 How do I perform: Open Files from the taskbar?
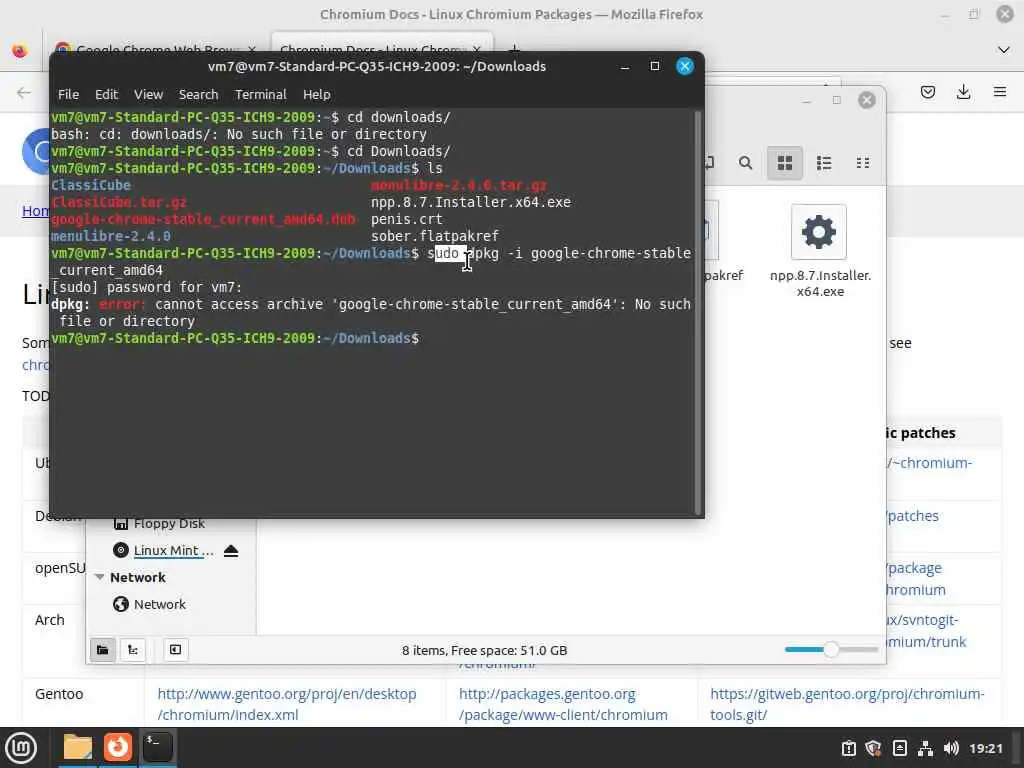click(x=78, y=748)
